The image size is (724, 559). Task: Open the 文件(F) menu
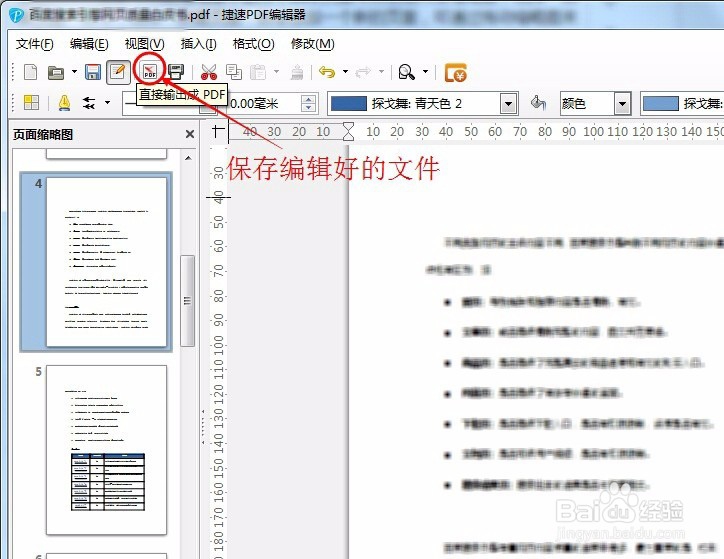point(35,44)
